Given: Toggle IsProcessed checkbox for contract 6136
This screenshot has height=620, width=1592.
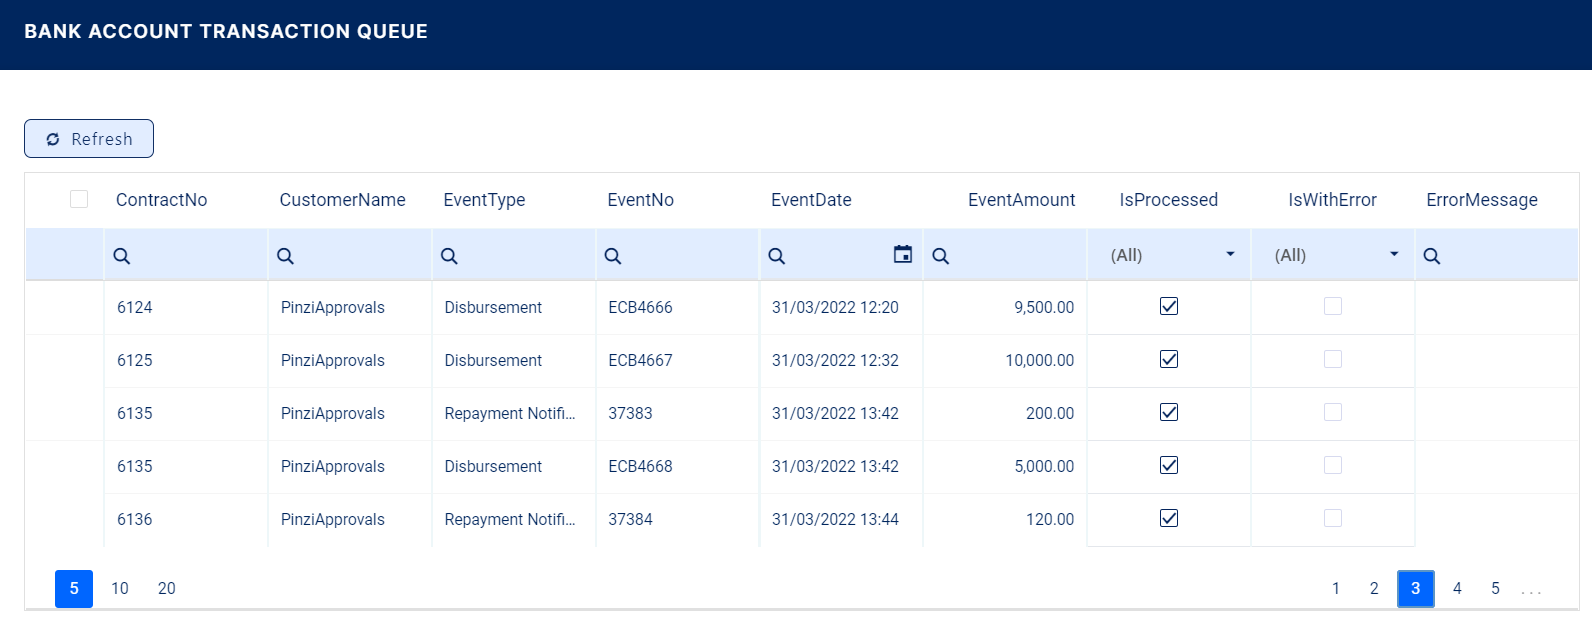Looking at the screenshot, I should tap(1168, 518).
